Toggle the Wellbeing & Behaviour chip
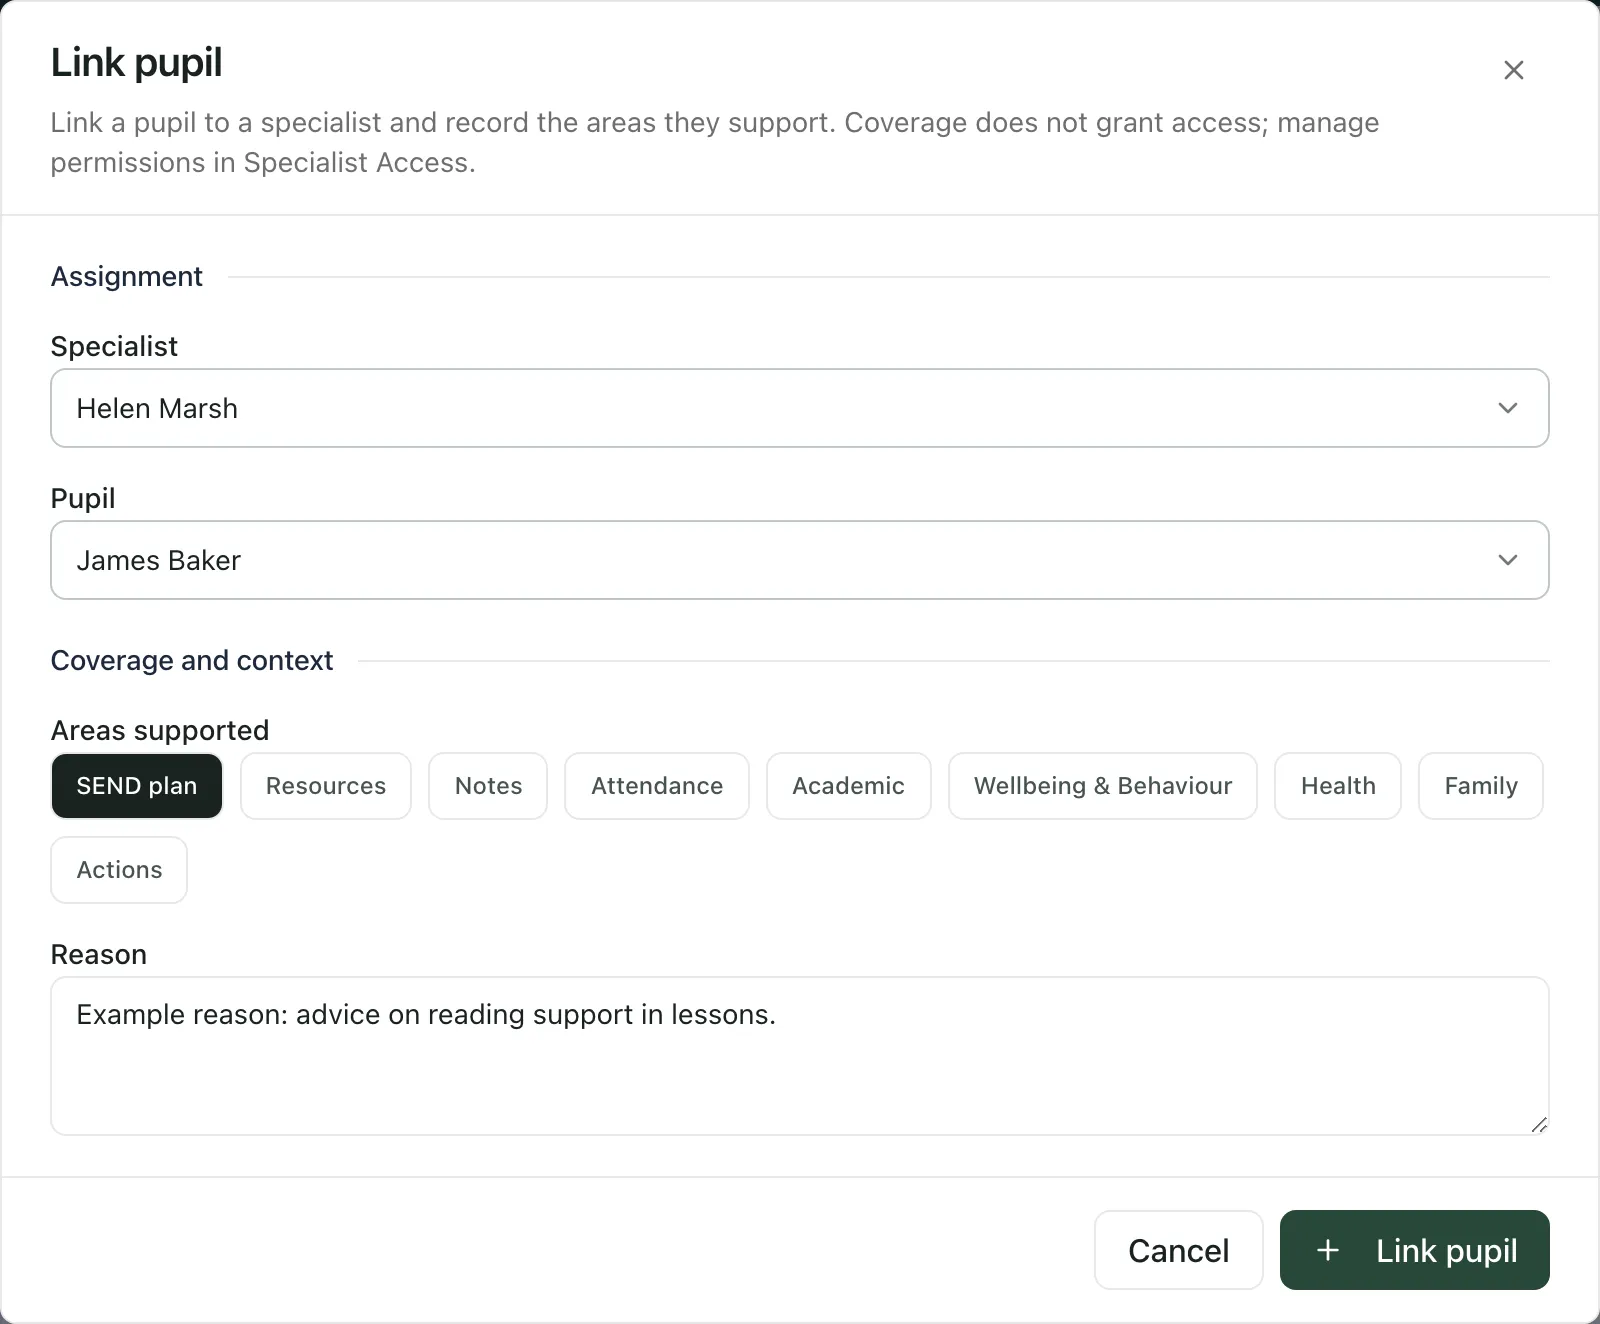 point(1103,786)
